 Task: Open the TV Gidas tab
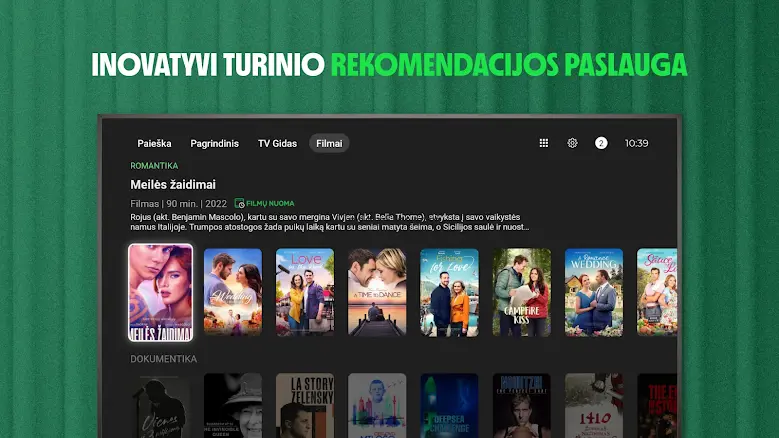pyautogui.click(x=277, y=144)
